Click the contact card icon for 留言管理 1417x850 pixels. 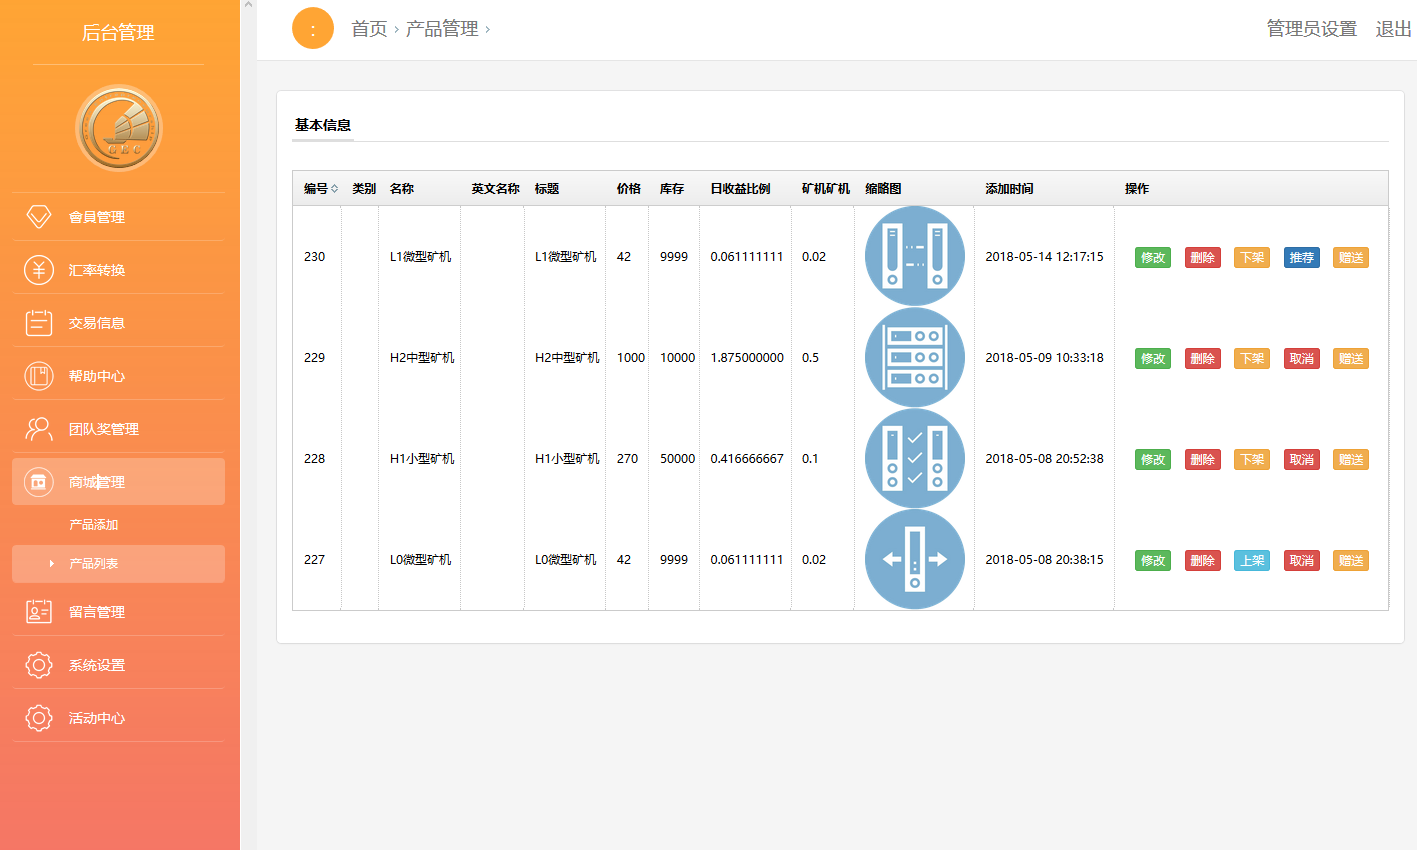tap(38, 612)
